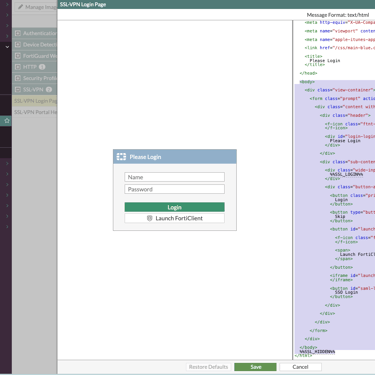Screen dimensions: 375x375
Task: Click the opening <body> tag line
Action: 307,82
